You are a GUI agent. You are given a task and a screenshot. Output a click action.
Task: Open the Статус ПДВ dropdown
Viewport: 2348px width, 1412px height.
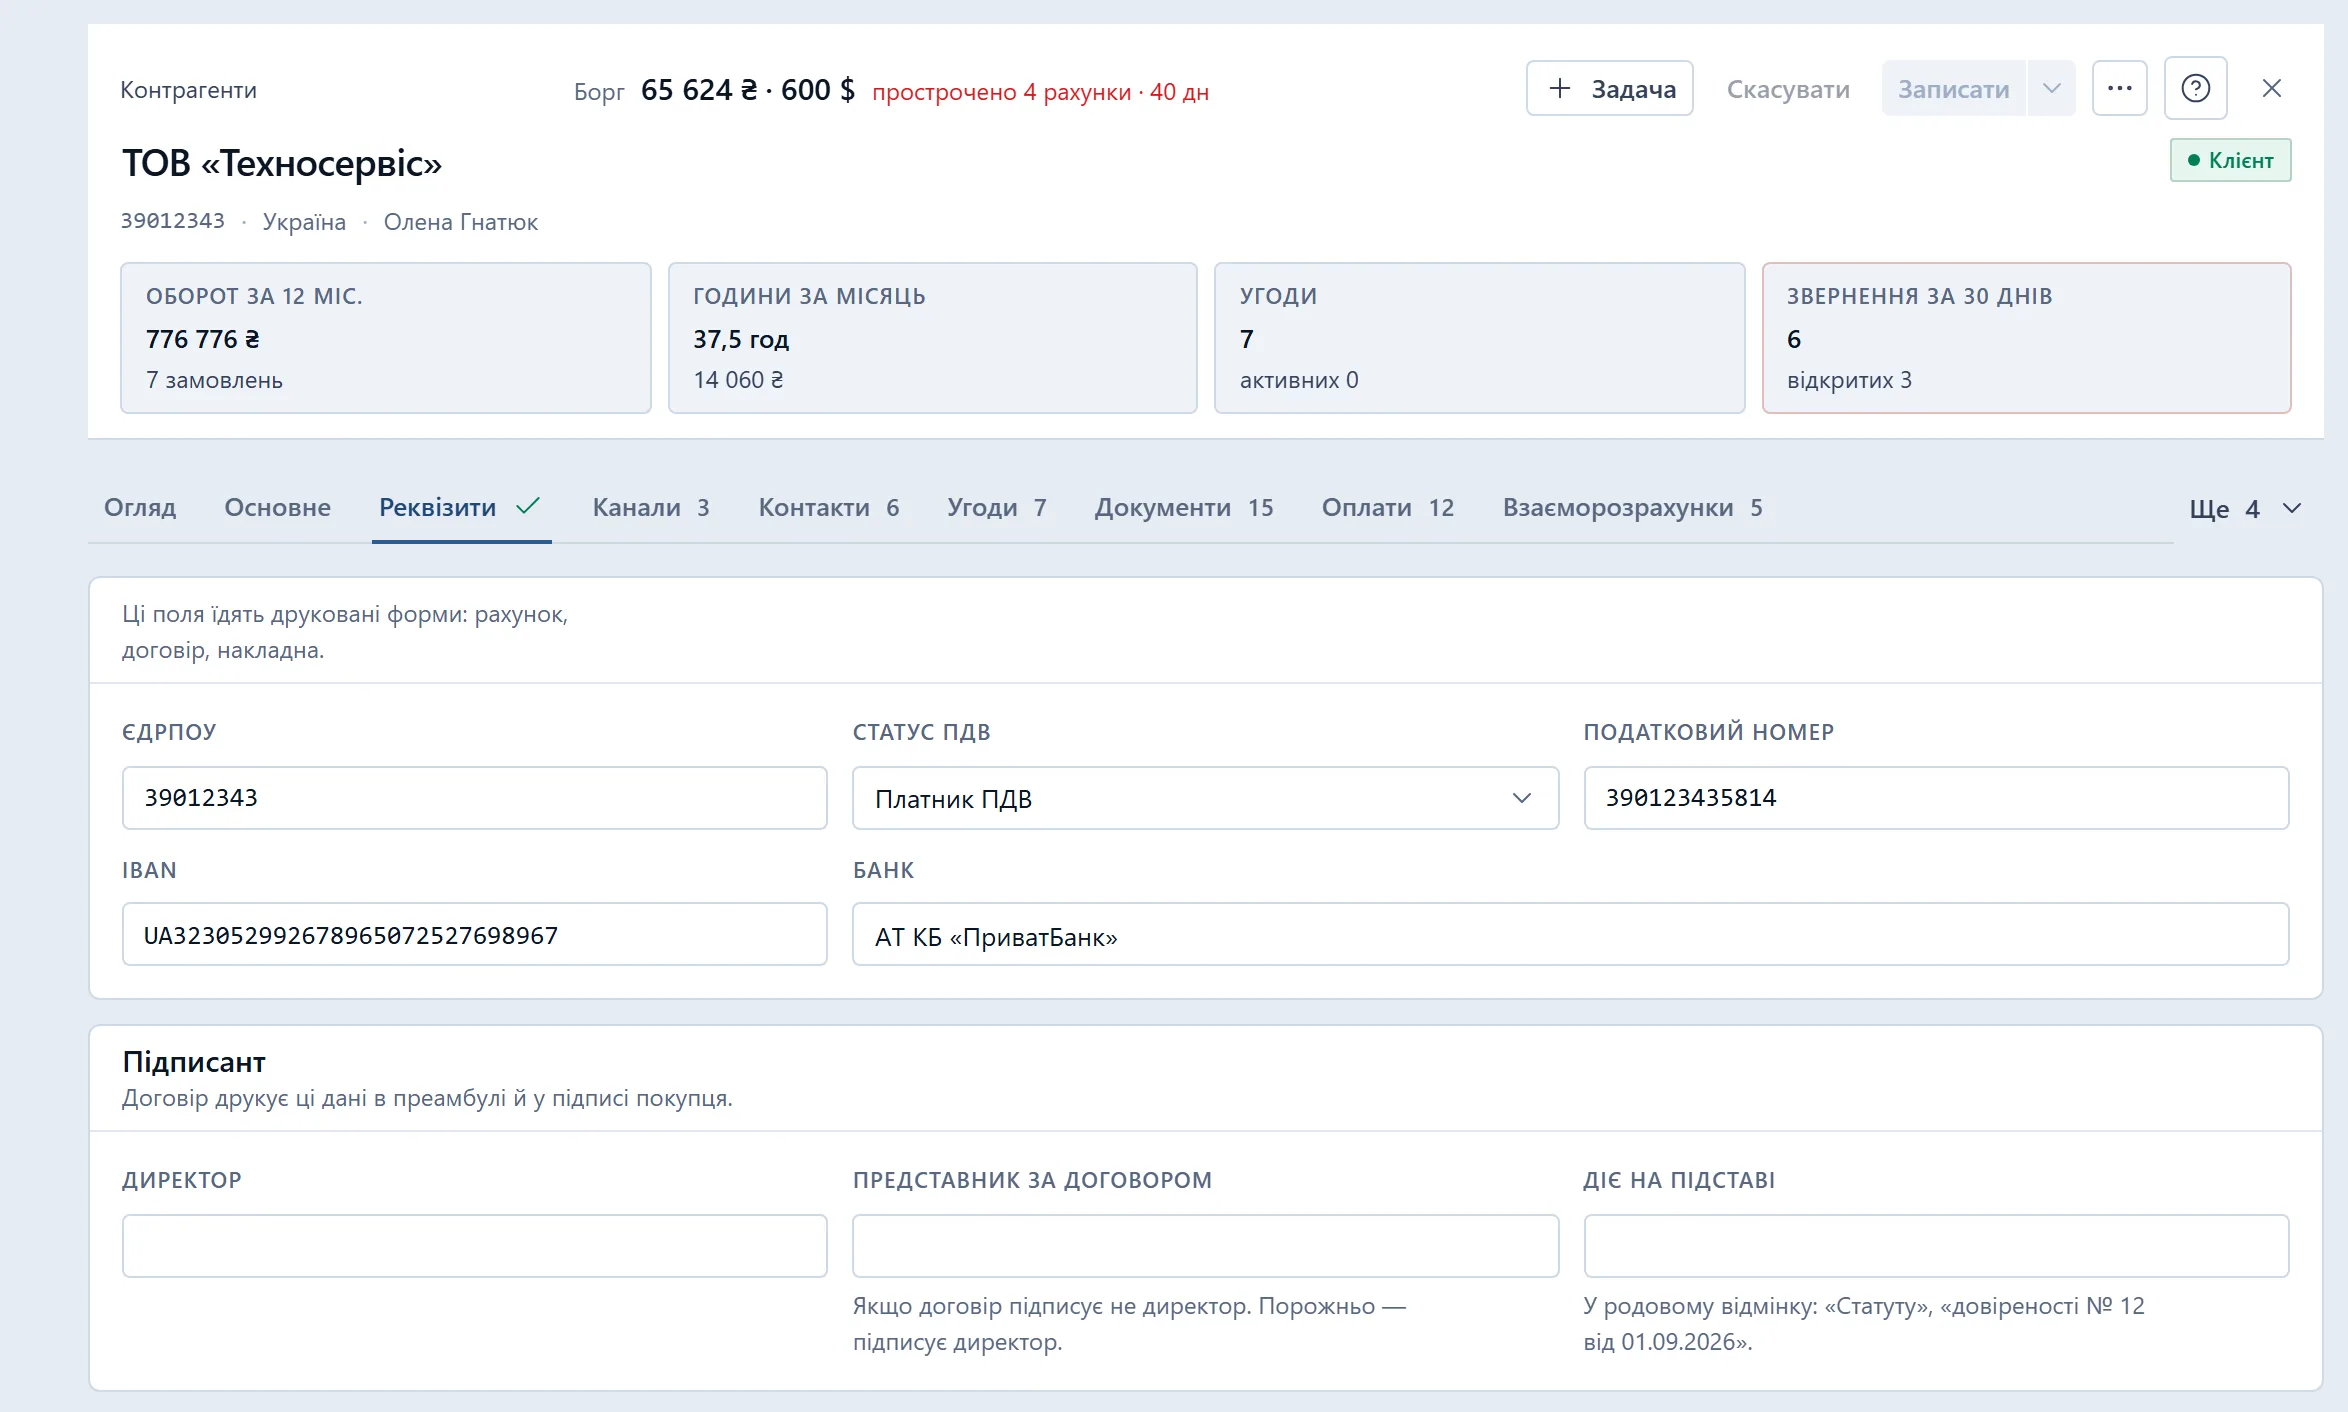click(1205, 798)
